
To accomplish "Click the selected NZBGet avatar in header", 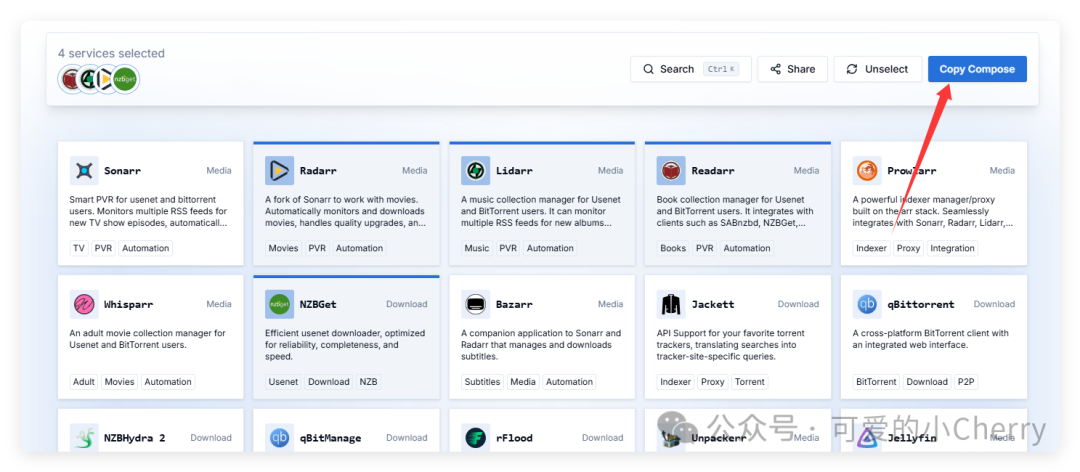I will (x=125, y=80).
